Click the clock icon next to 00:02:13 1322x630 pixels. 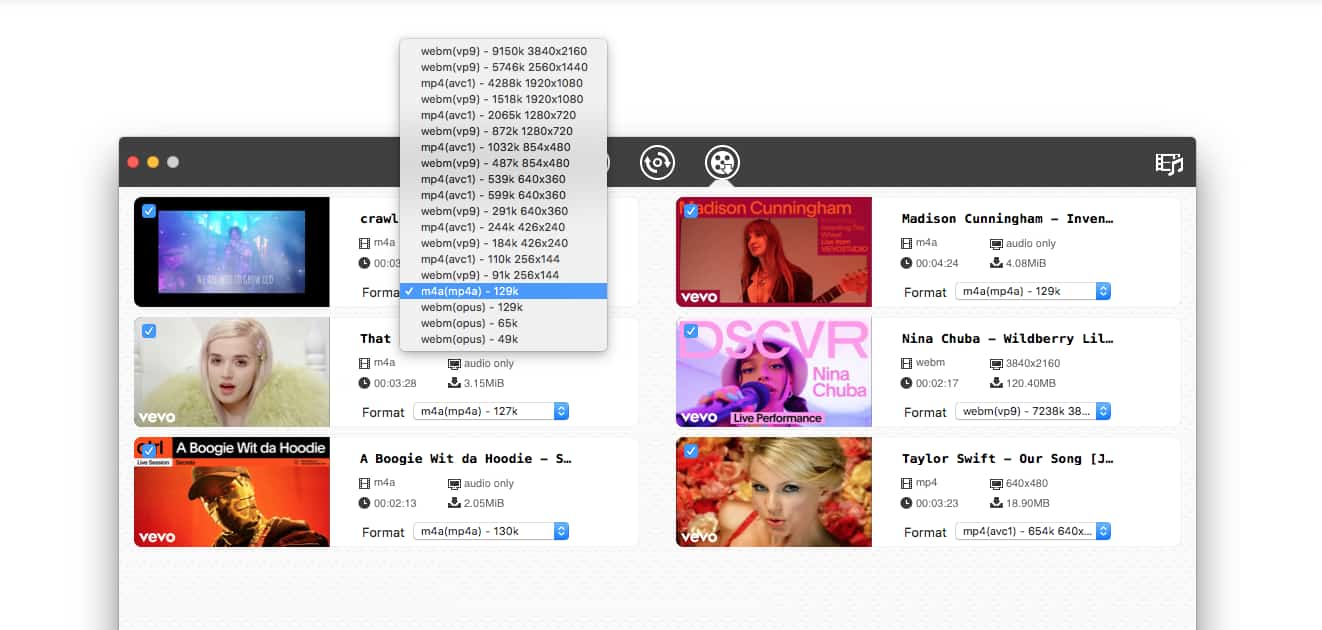click(x=364, y=503)
